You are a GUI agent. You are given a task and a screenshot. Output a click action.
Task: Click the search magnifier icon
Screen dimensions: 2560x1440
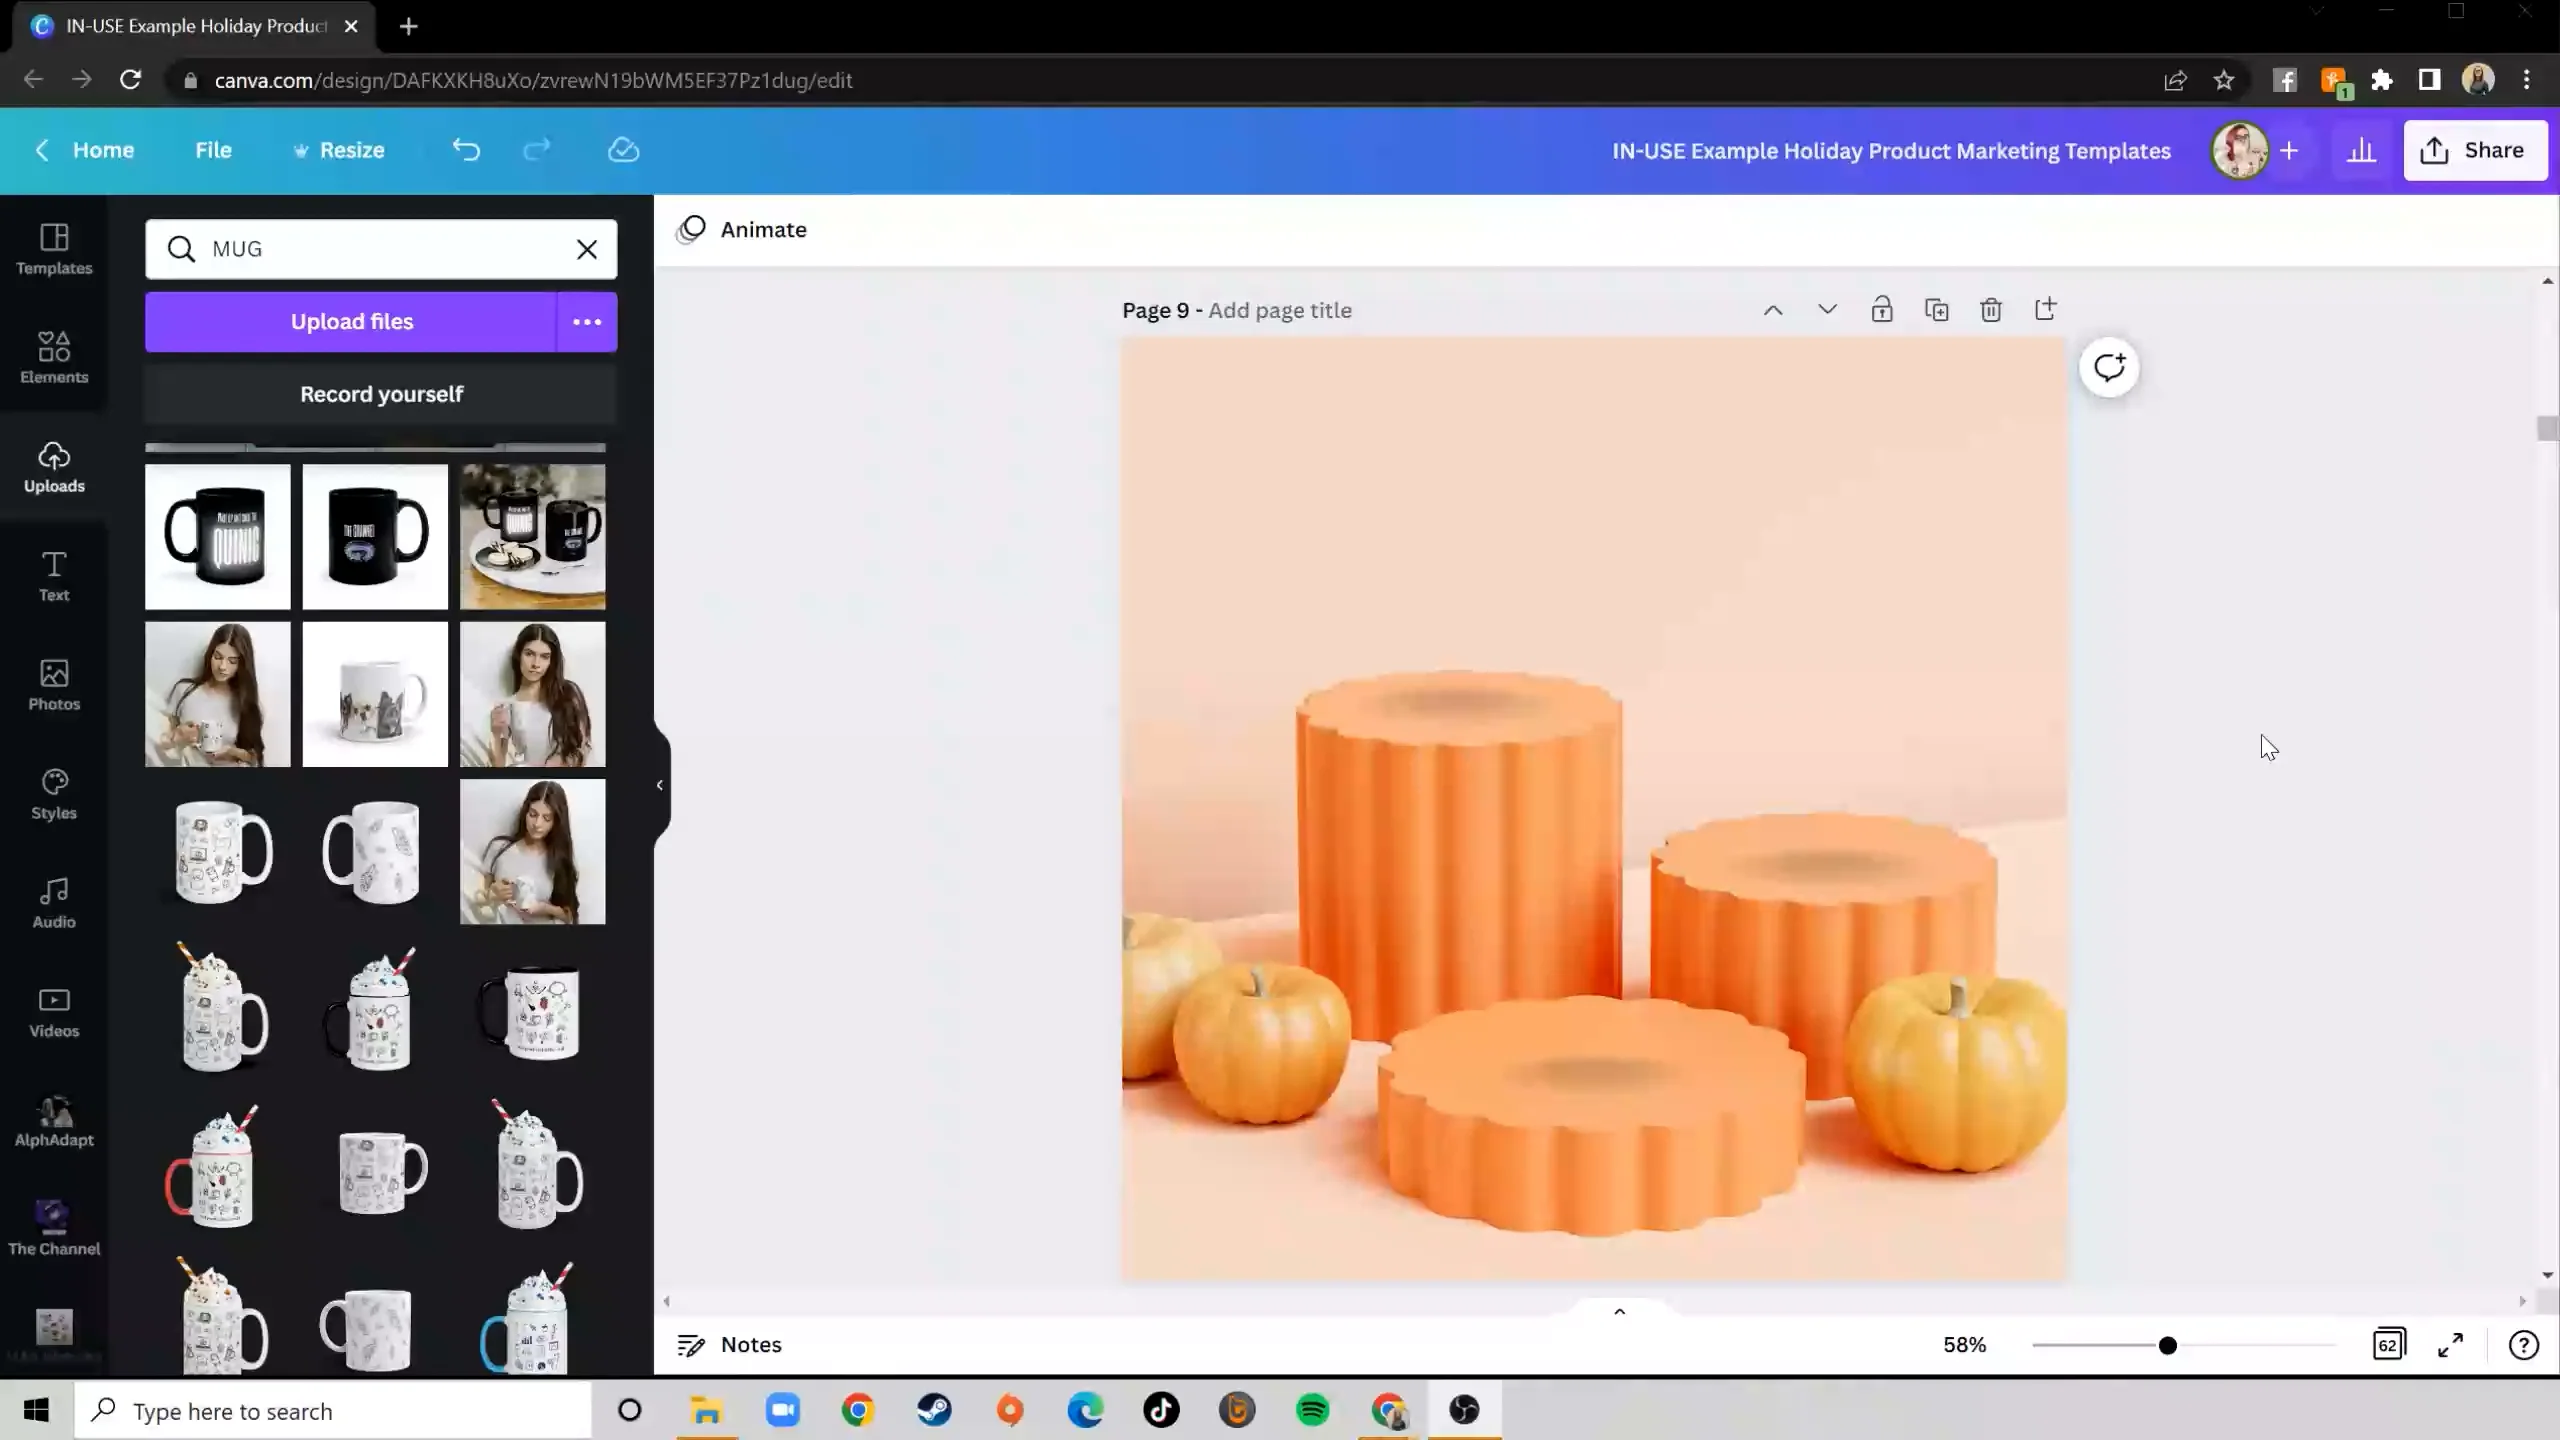pyautogui.click(x=181, y=249)
